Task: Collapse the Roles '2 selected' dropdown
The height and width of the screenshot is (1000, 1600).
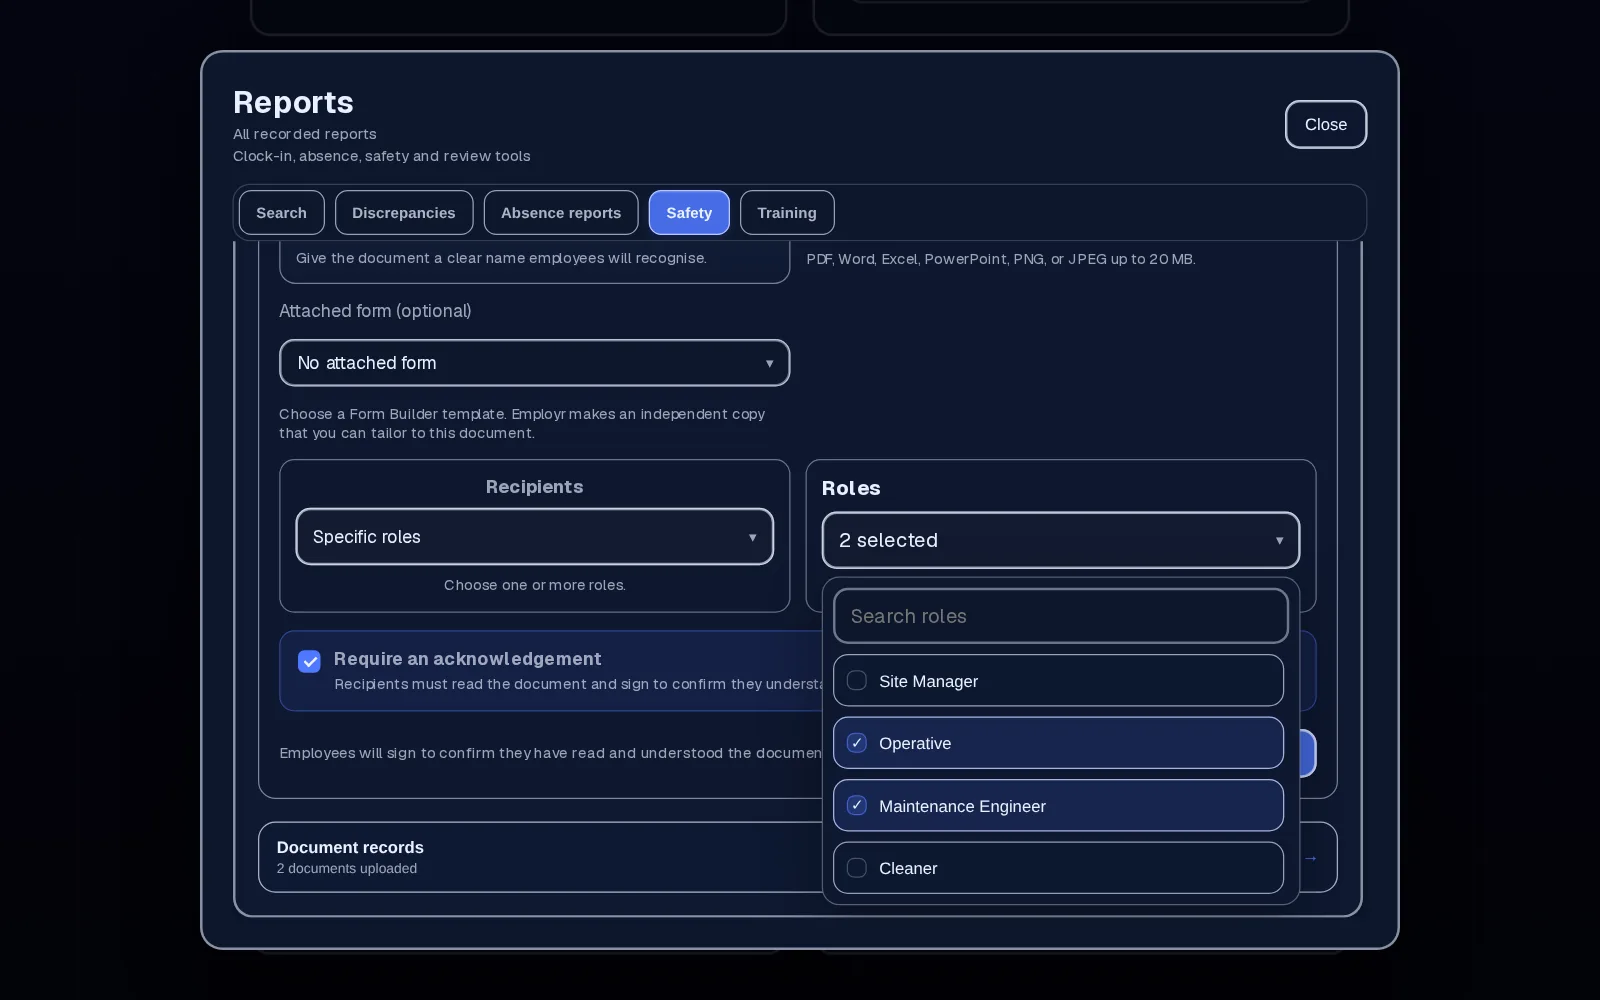Action: (x=1060, y=540)
